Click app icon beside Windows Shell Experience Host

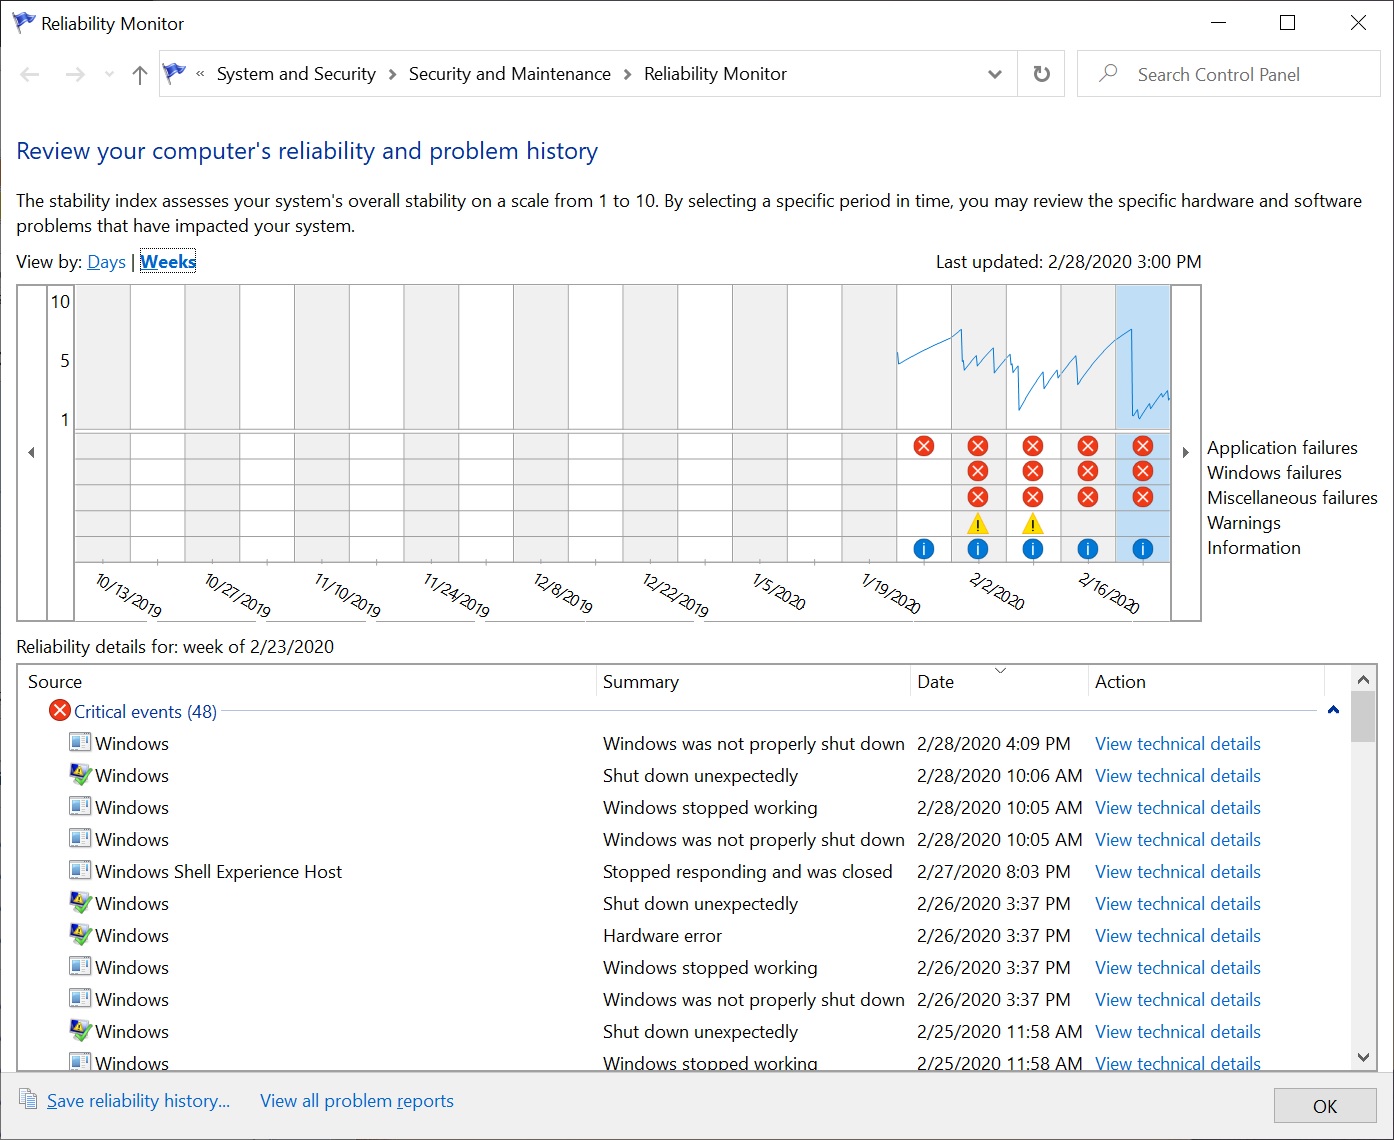coord(80,871)
